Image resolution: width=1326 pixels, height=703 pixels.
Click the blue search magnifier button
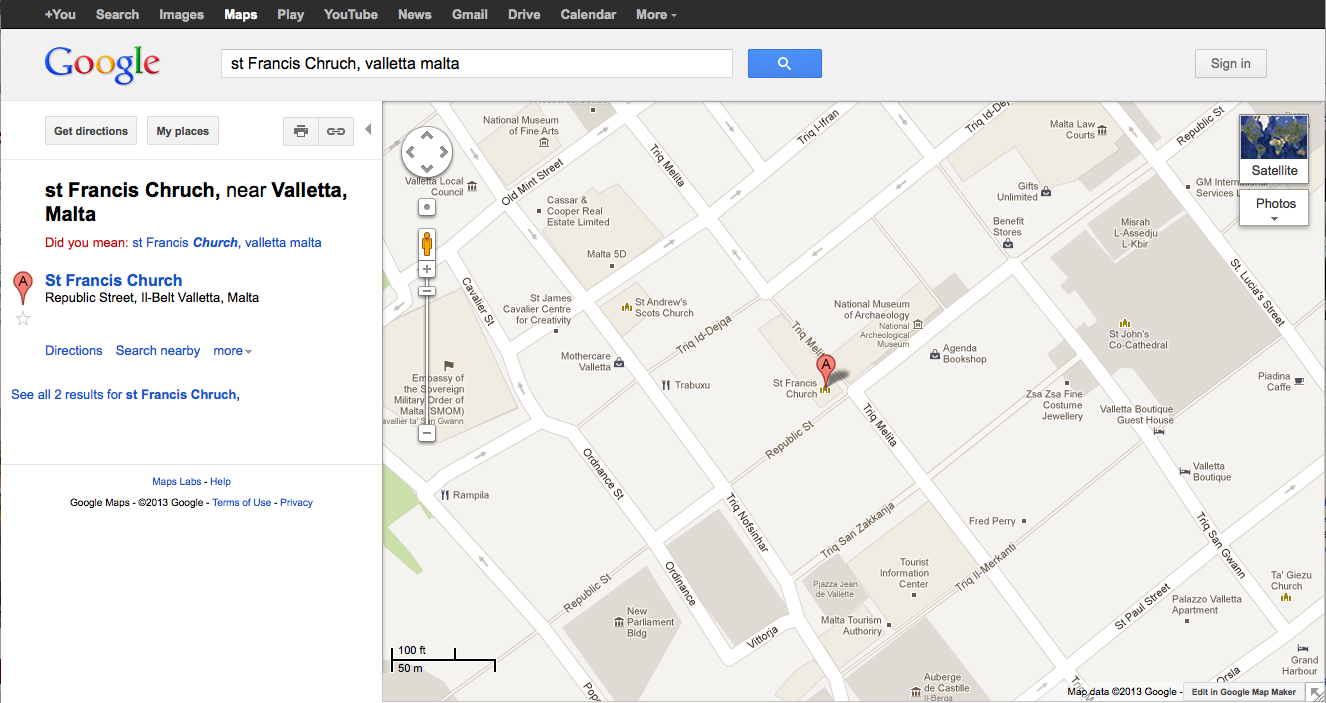pyautogui.click(x=784, y=63)
